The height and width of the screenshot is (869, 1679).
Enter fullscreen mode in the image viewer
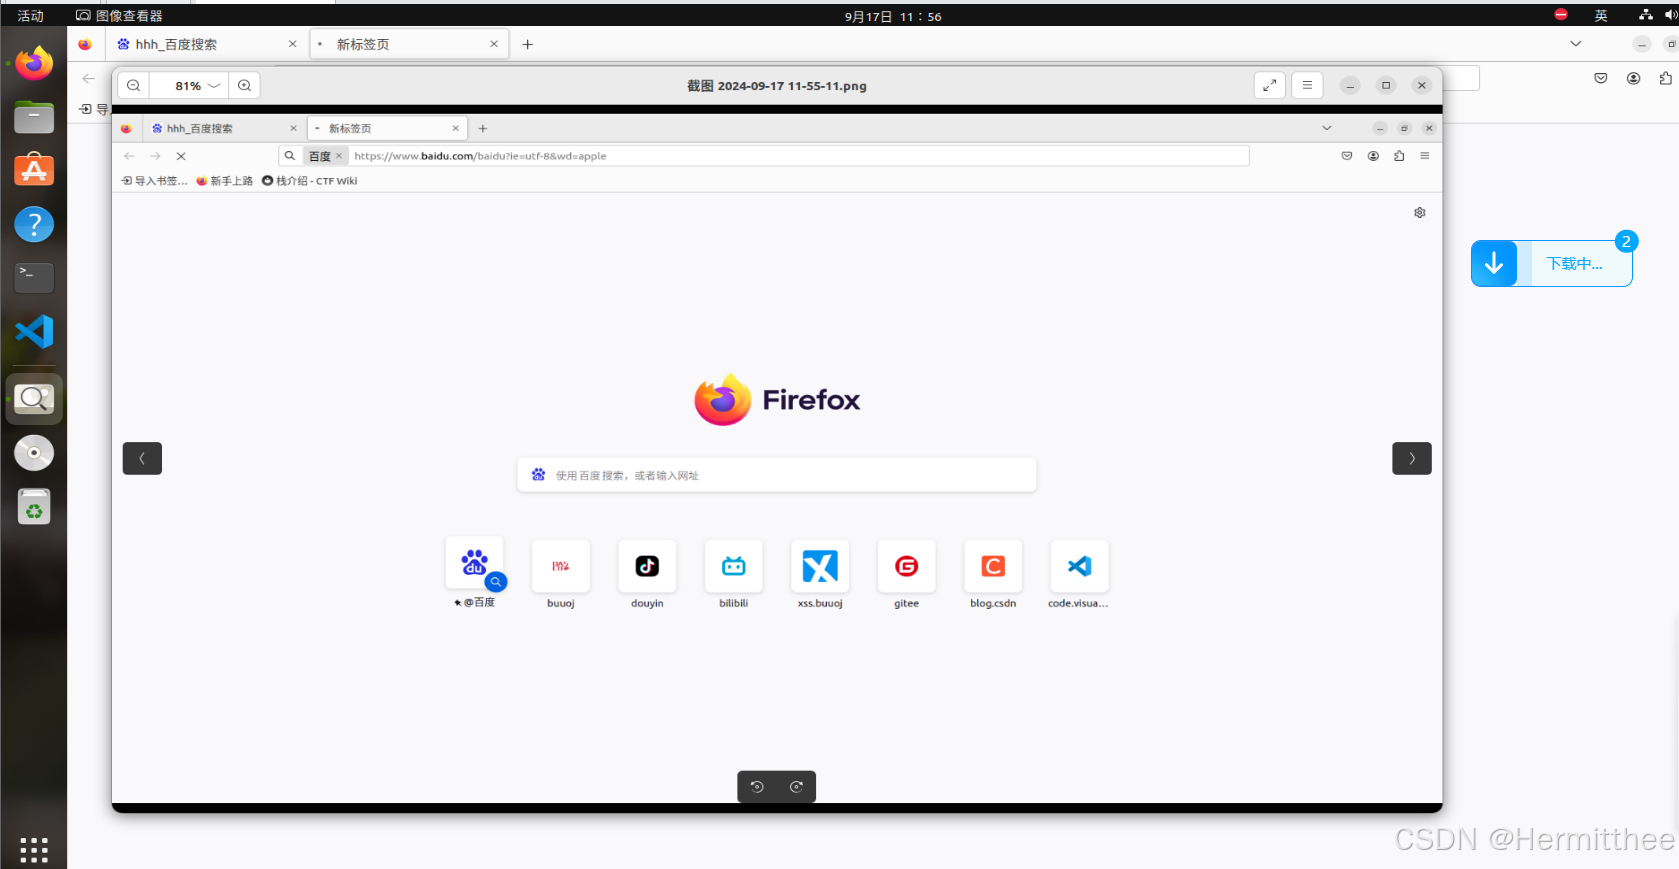click(x=1269, y=86)
